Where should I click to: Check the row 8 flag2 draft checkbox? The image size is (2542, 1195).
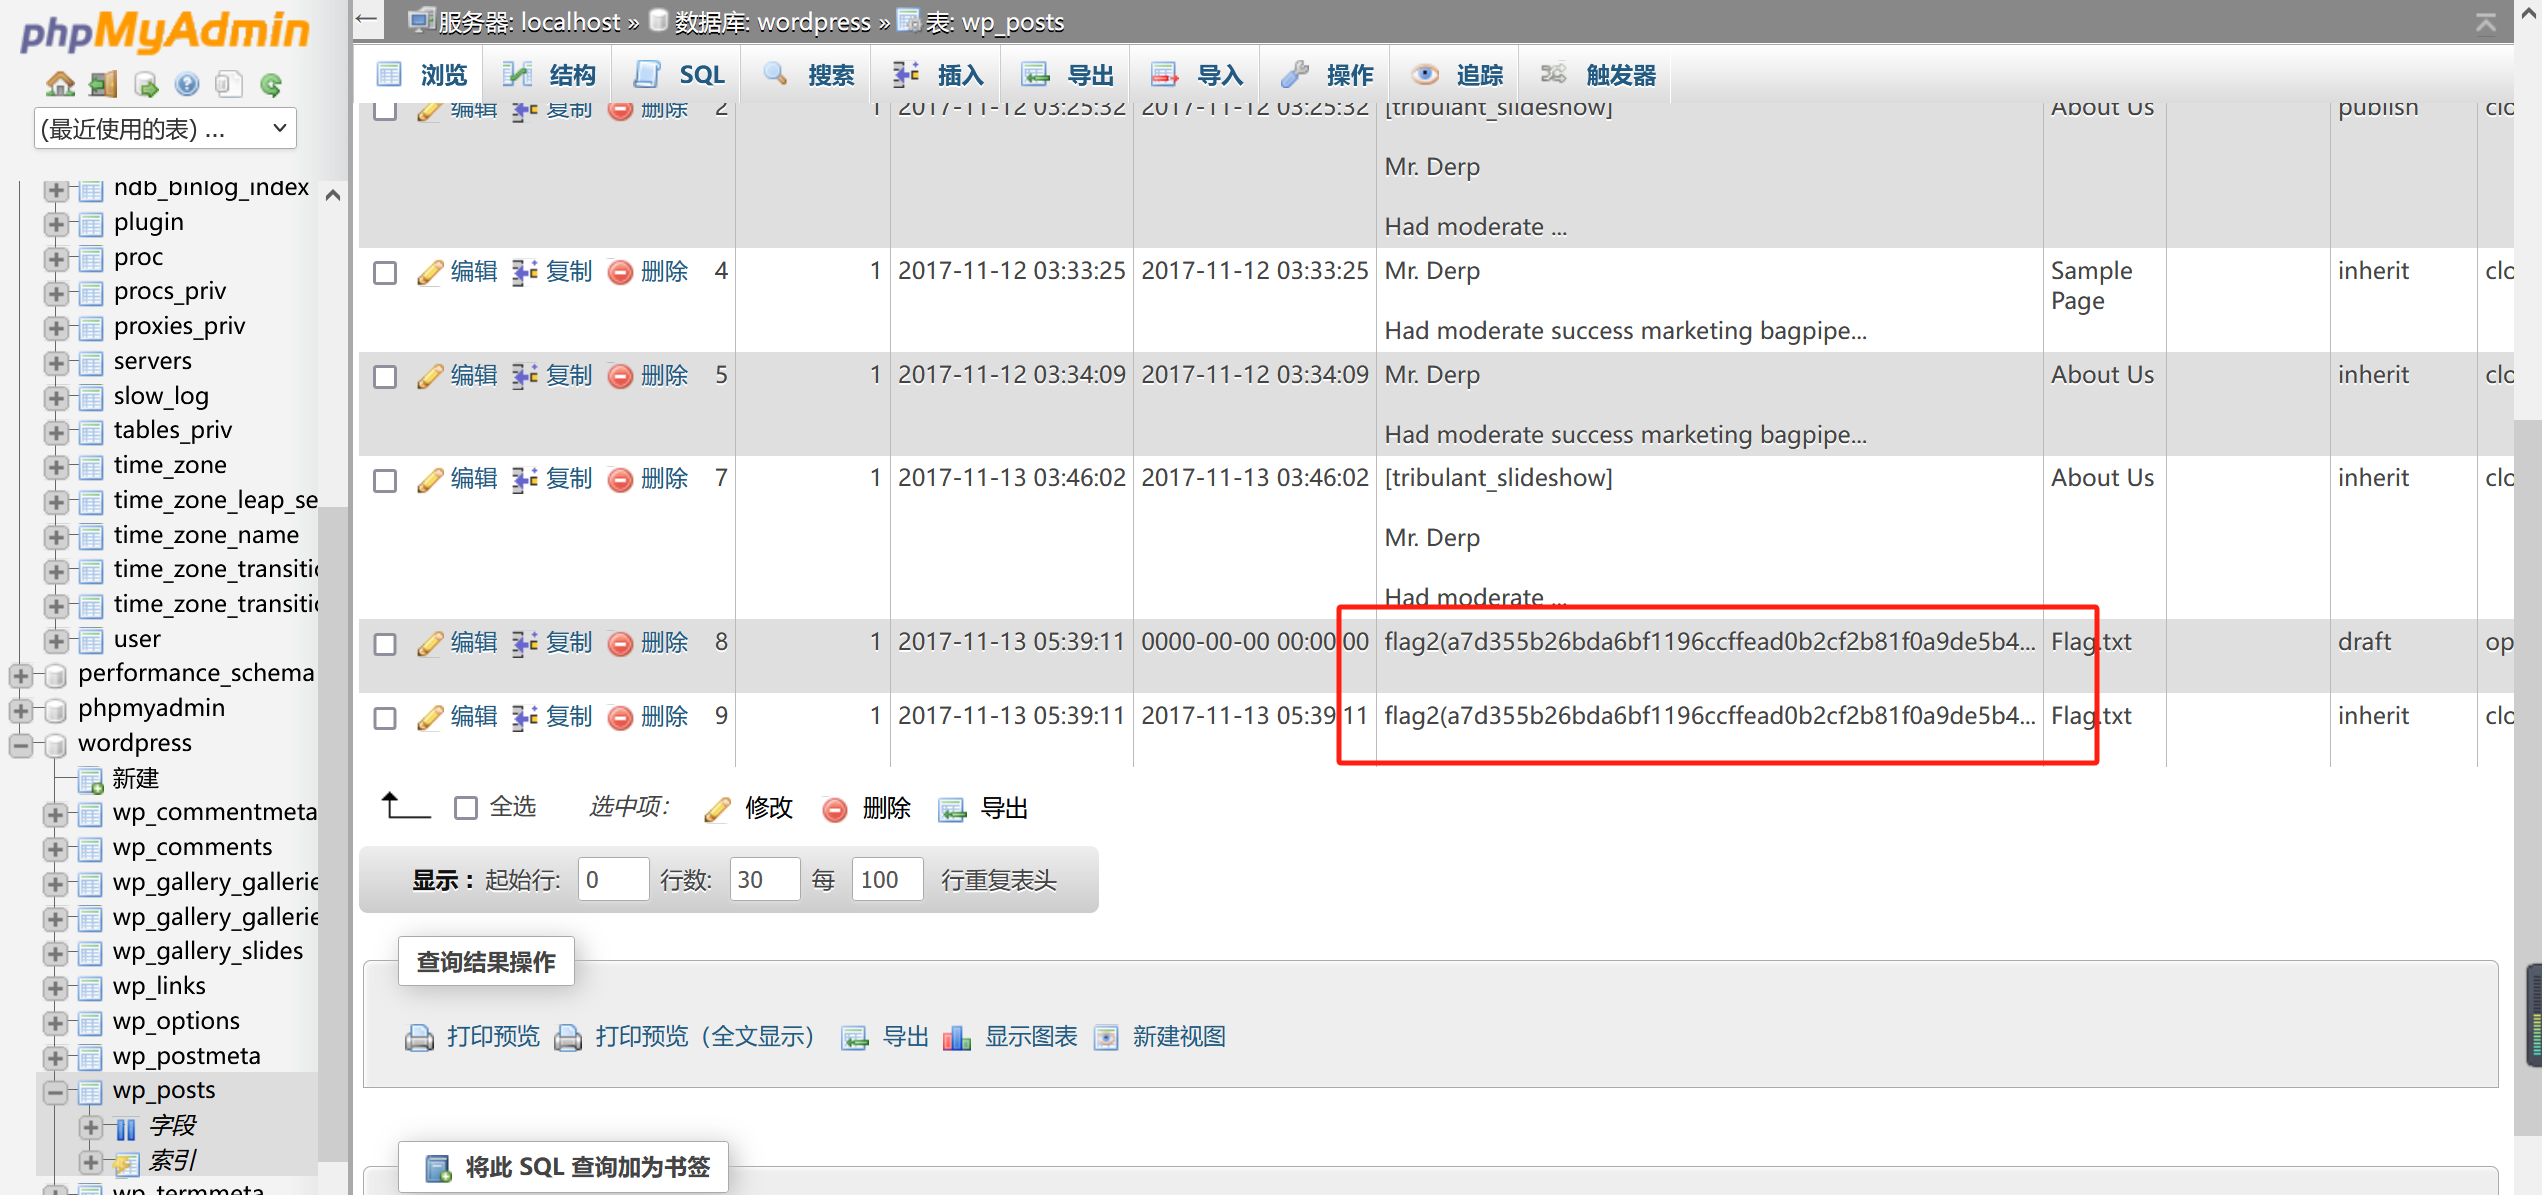(385, 643)
